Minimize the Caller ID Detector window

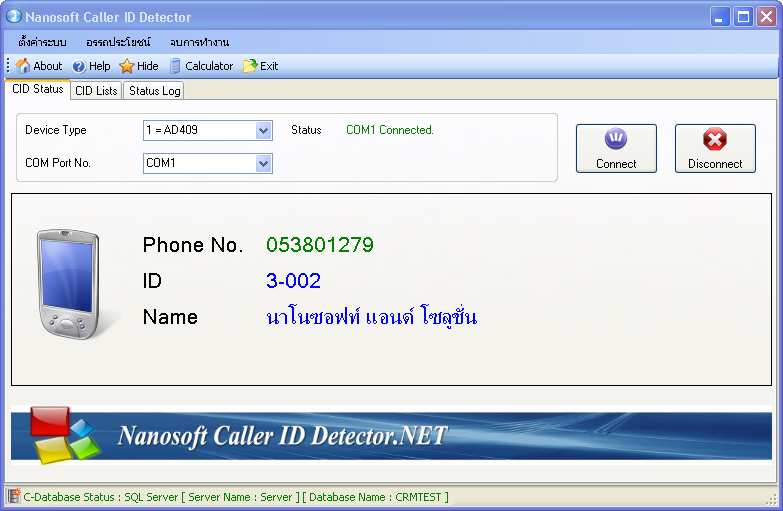click(x=720, y=16)
